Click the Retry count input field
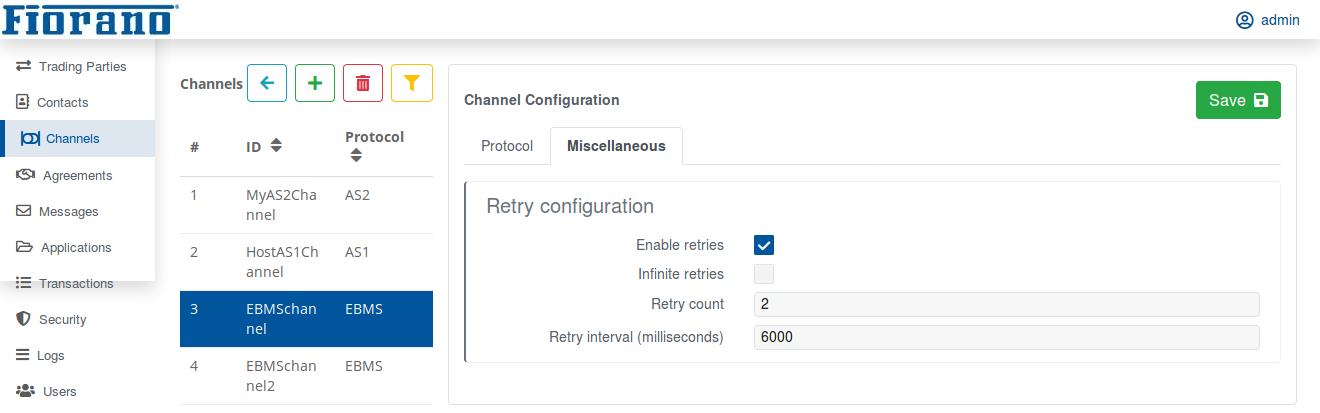This screenshot has height=413, width=1320. tap(1007, 304)
